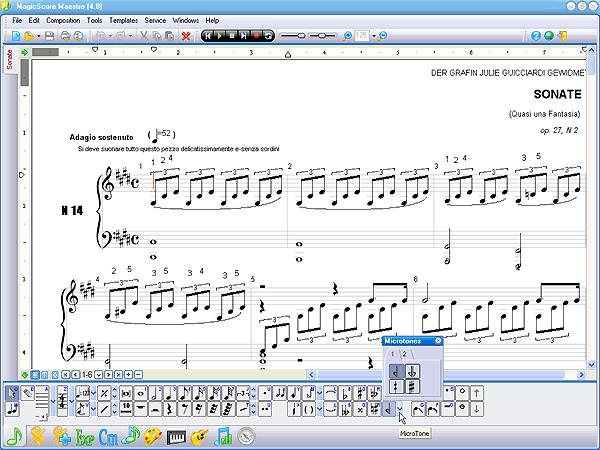Open the Edit menu
This screenshot has width=600, height=450.
pos(34,20)
